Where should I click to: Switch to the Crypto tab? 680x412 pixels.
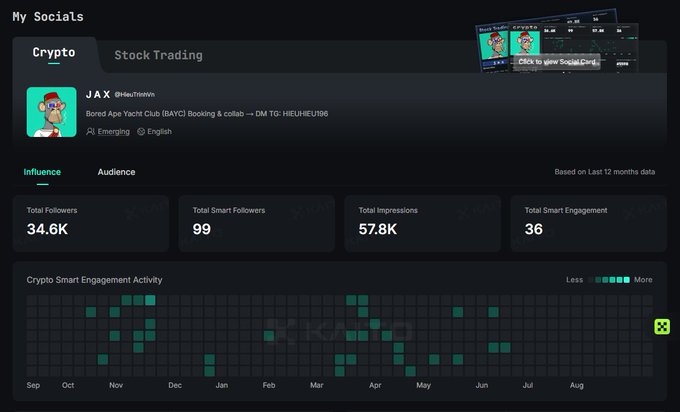(x=54, y=52)
